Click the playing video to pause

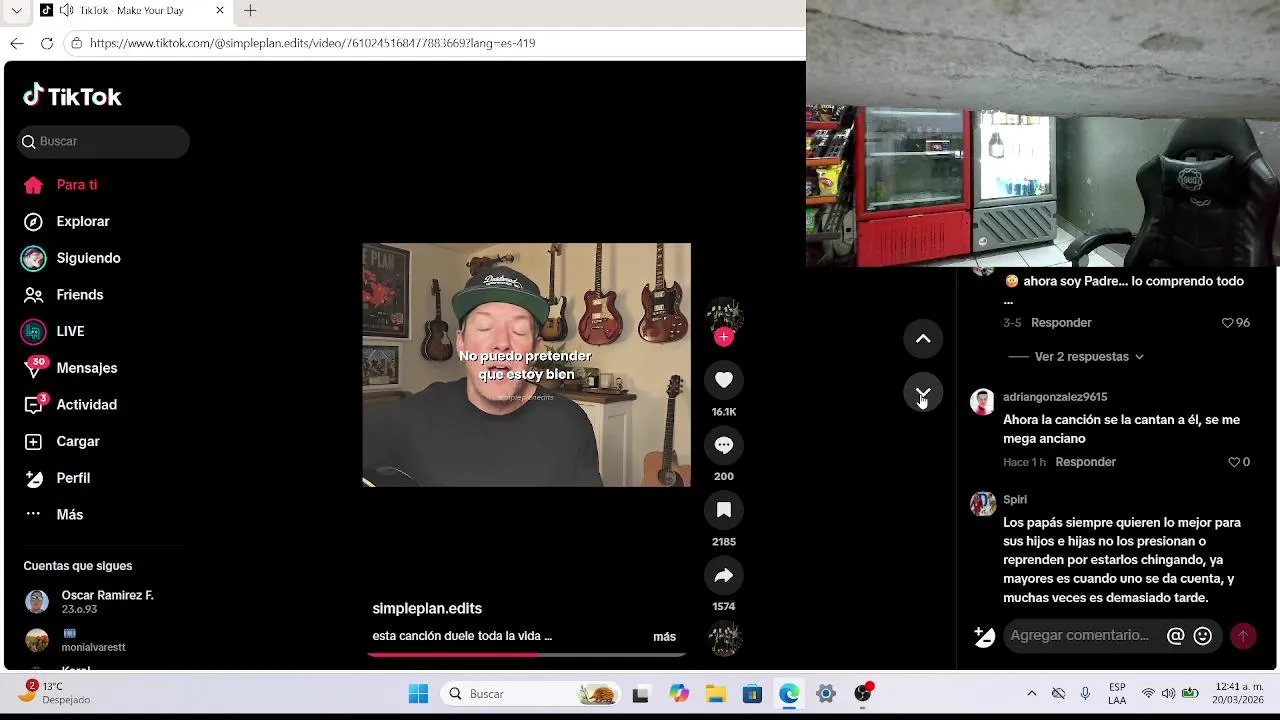click(x=526, y=365)
